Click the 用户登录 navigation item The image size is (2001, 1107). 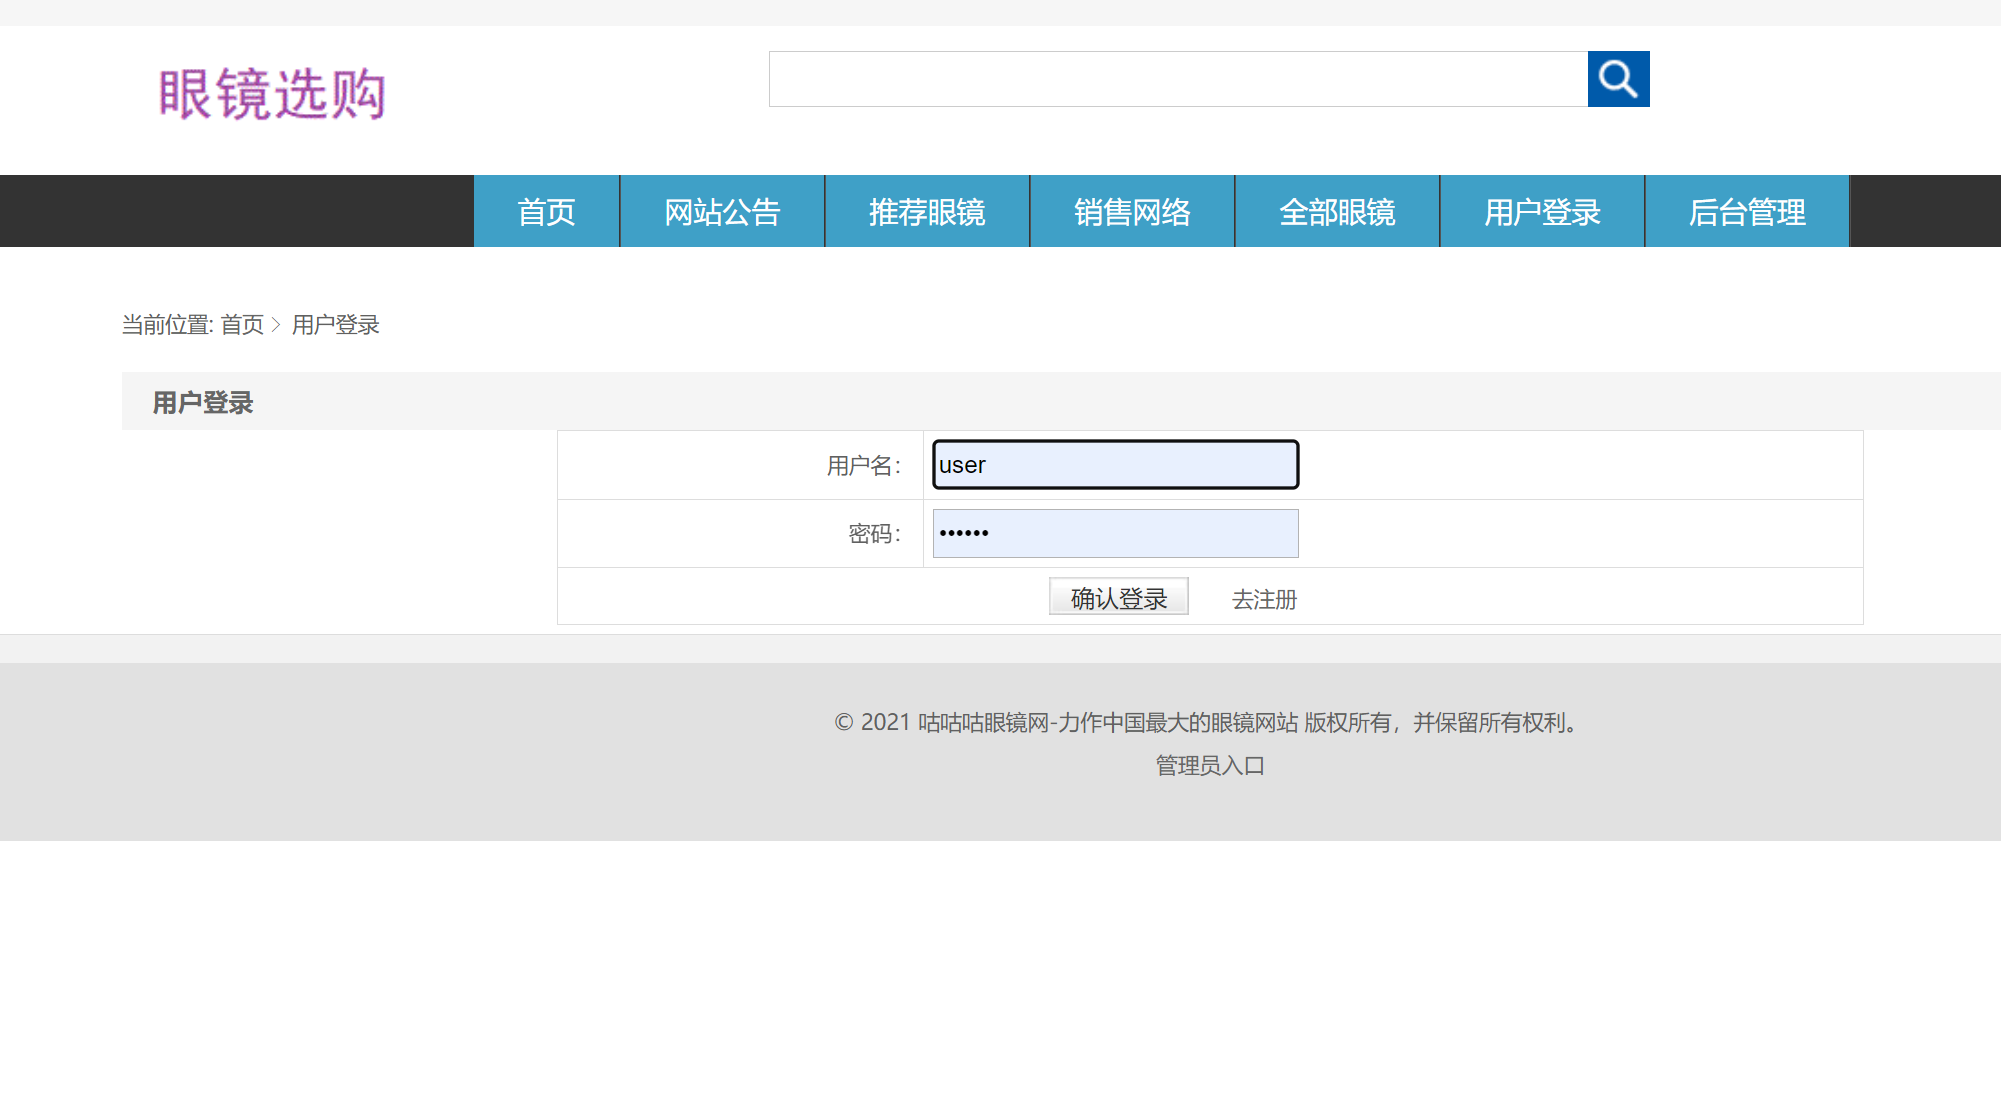pyautogui.click(x=1542, y=212)
